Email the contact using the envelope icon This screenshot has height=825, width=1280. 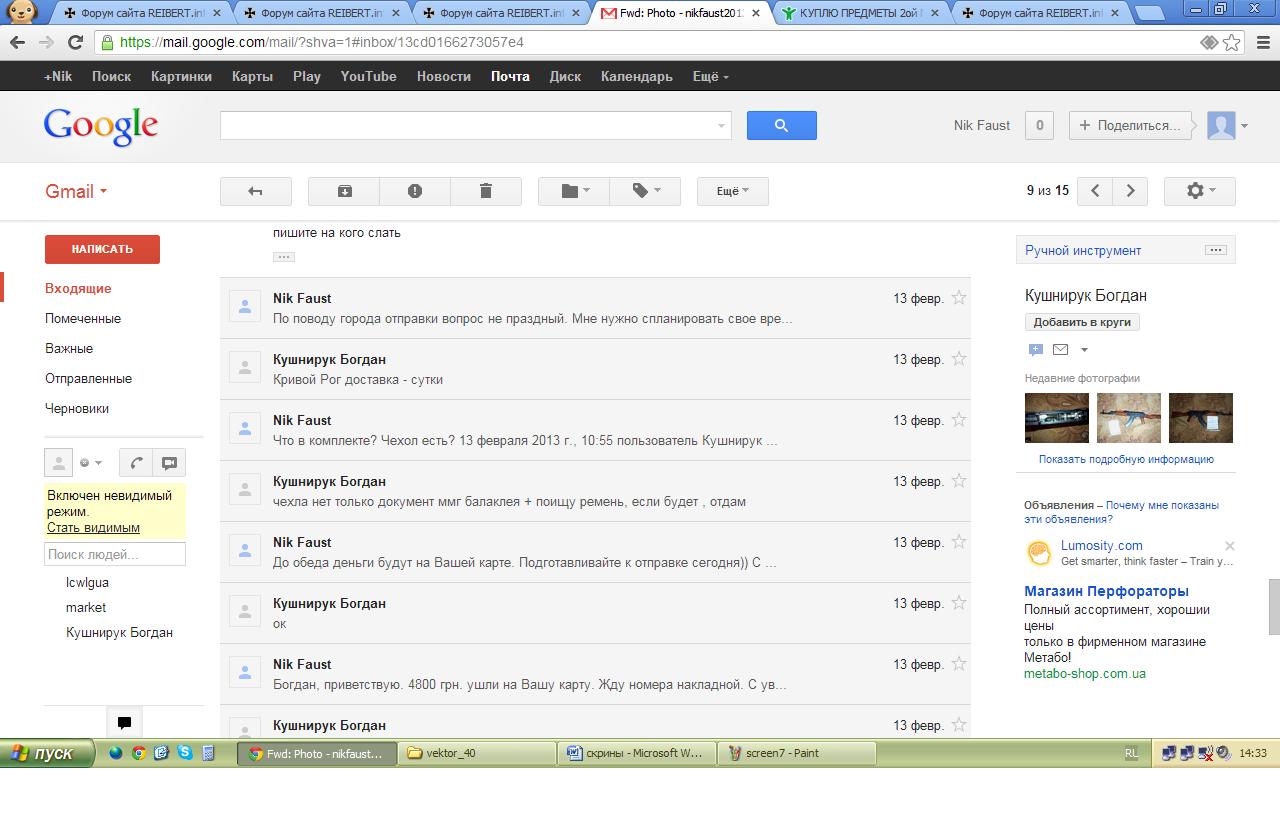click(x=1060, y=350)
